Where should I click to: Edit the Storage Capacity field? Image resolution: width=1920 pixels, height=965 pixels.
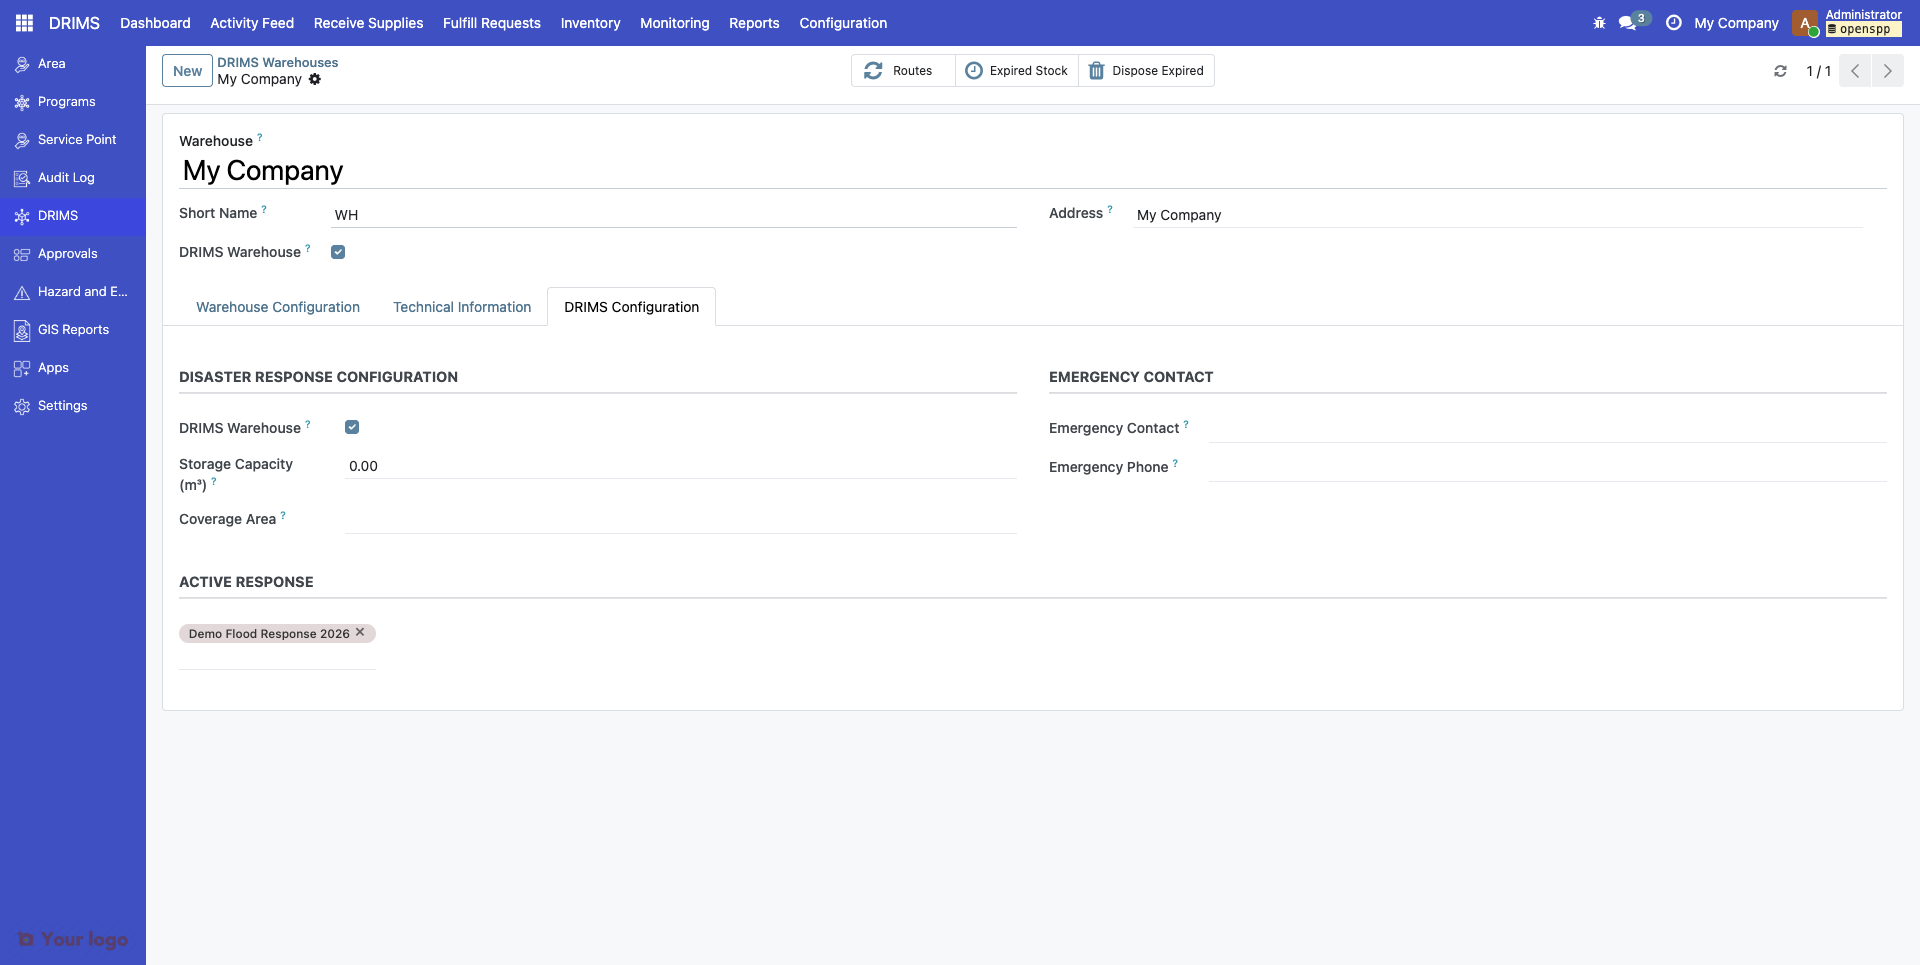coord(680,466)
